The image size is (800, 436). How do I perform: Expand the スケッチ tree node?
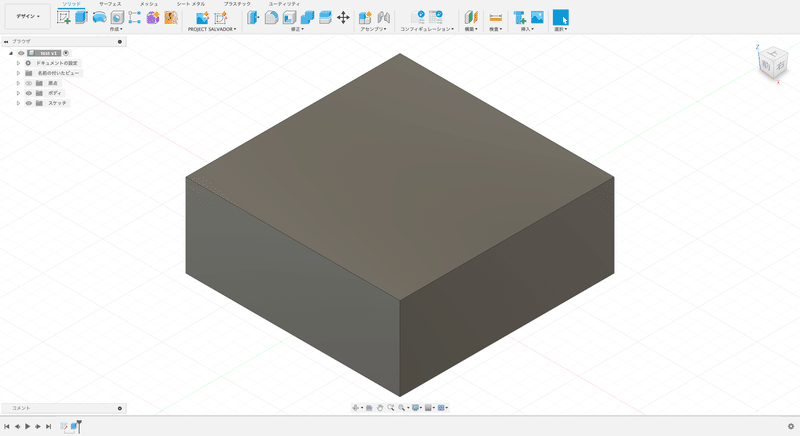click(18, 103)
